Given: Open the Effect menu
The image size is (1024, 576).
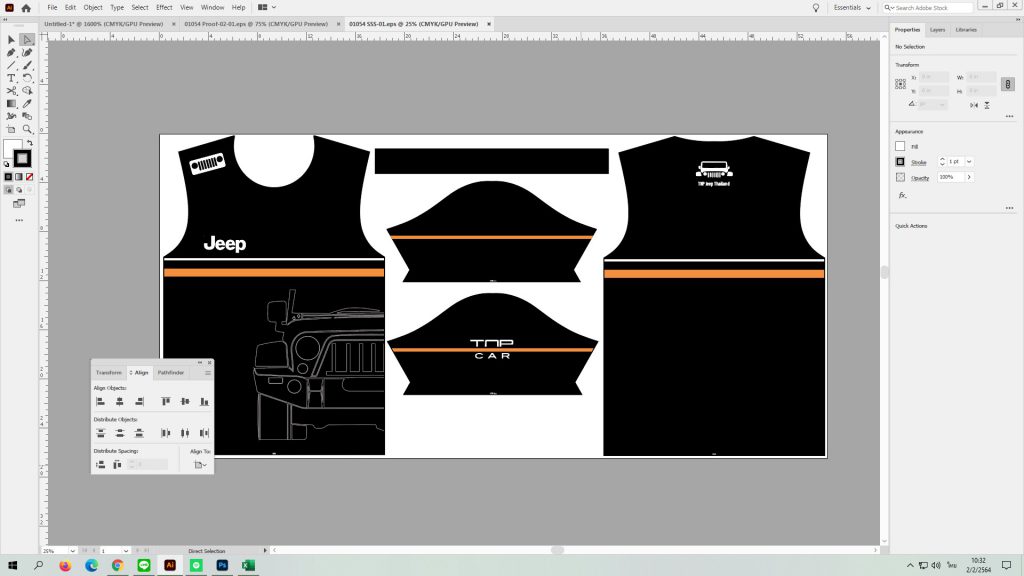Looking at the screenshot, I should pos(164,8).
